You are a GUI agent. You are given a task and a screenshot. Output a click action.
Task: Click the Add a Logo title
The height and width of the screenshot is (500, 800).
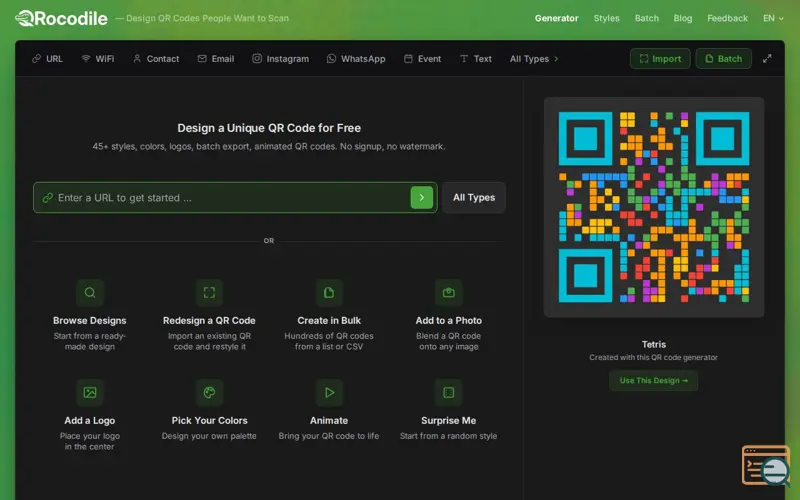[x=90, y=420]
